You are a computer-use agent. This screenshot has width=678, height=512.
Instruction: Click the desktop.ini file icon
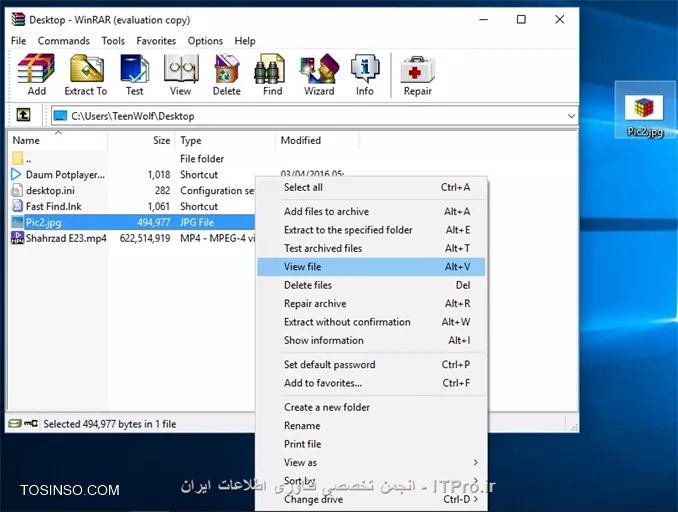[16, 190]
